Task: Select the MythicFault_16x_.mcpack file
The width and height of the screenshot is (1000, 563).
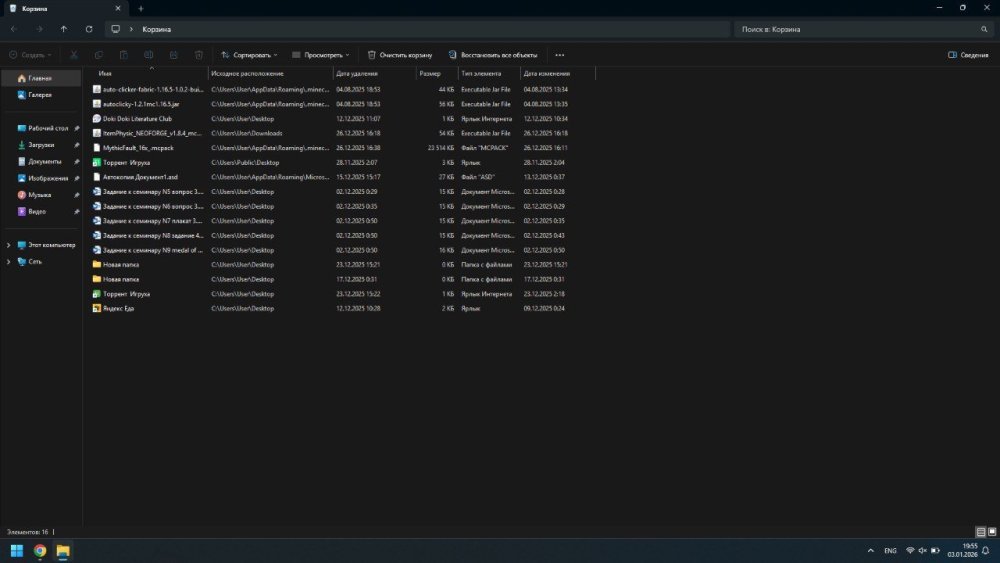Action: [138, 148]
